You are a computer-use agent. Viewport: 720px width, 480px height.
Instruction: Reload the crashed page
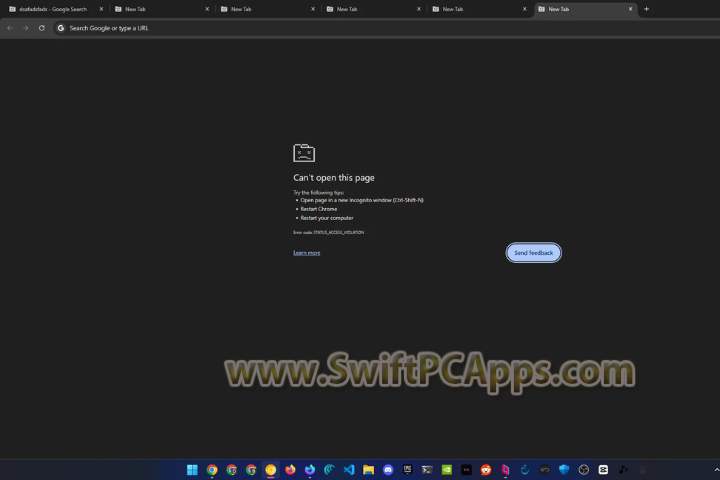click(42, 28)
